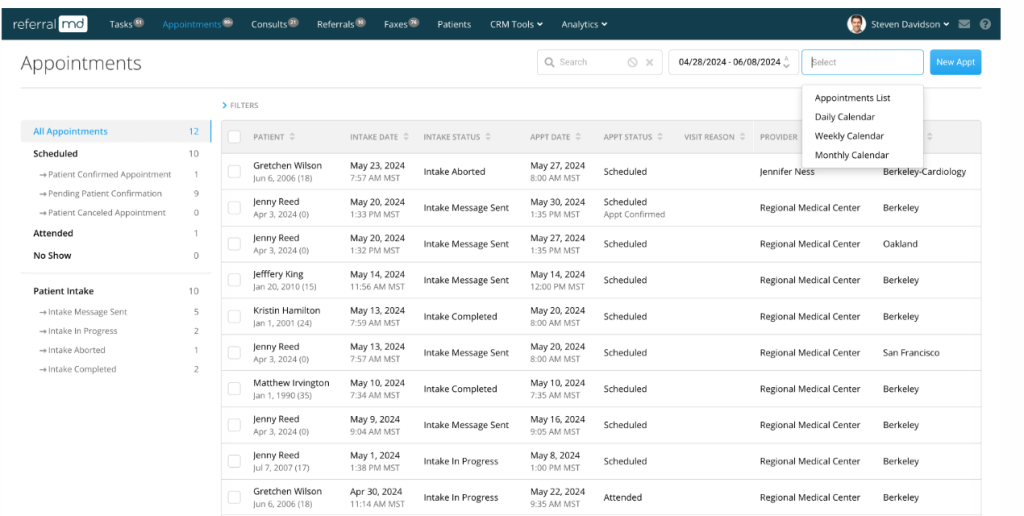
Task: Click the Berkeley-Cardiology location cell
Action: pyautogui.click(x=924, y=172)
